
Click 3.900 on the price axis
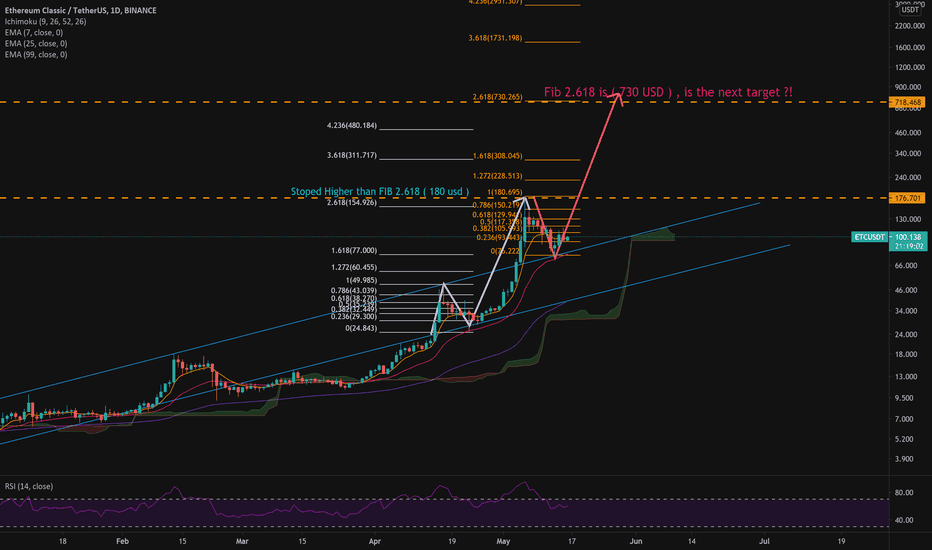click(x=904, y=459)
